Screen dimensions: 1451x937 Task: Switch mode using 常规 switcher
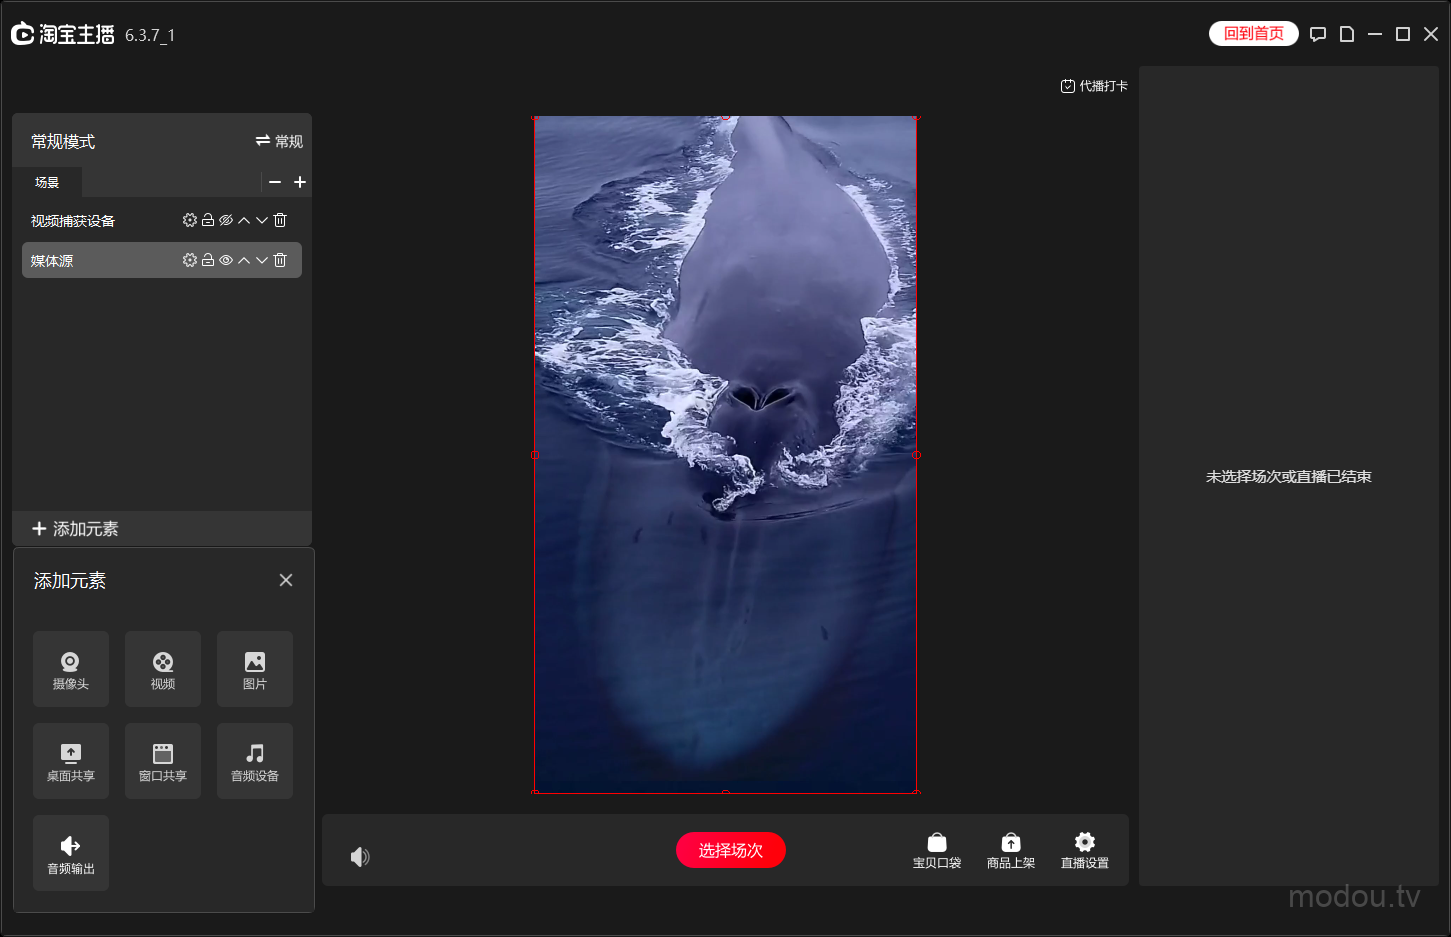tap(279, 141)
